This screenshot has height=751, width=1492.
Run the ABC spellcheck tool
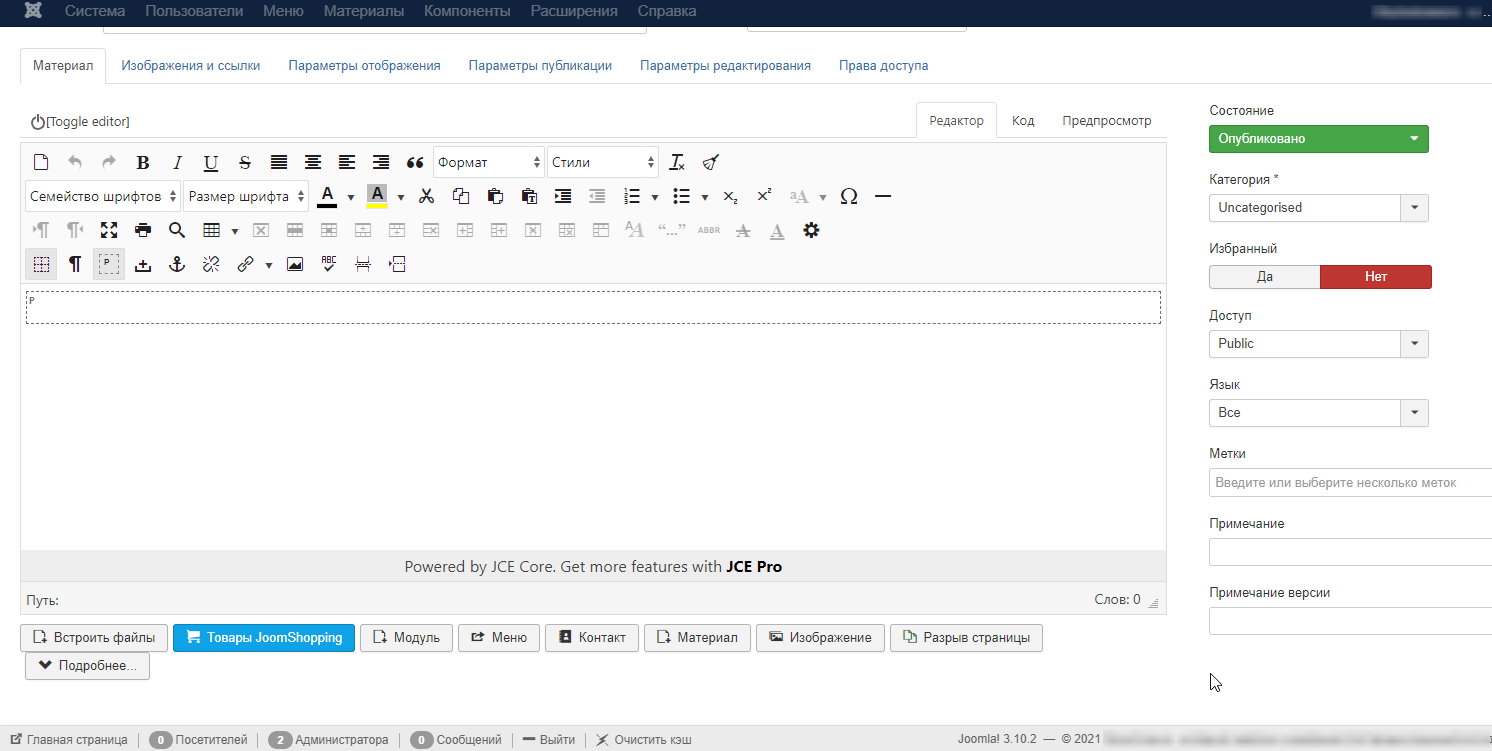(x=329, y=264)
